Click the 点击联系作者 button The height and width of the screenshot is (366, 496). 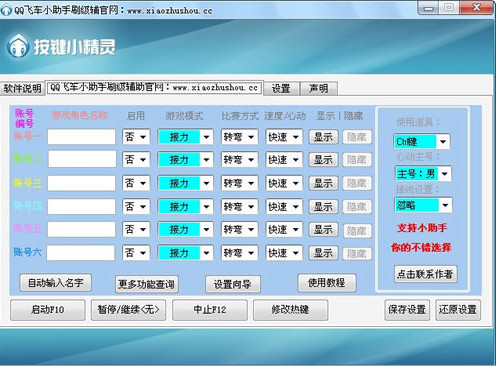point(425,274)
